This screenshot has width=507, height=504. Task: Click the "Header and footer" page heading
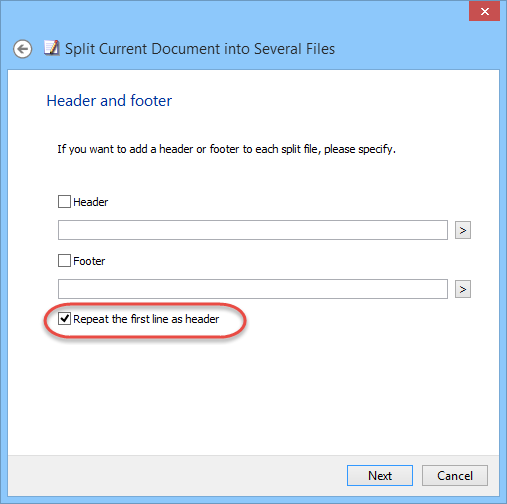[x=109, y=101]
